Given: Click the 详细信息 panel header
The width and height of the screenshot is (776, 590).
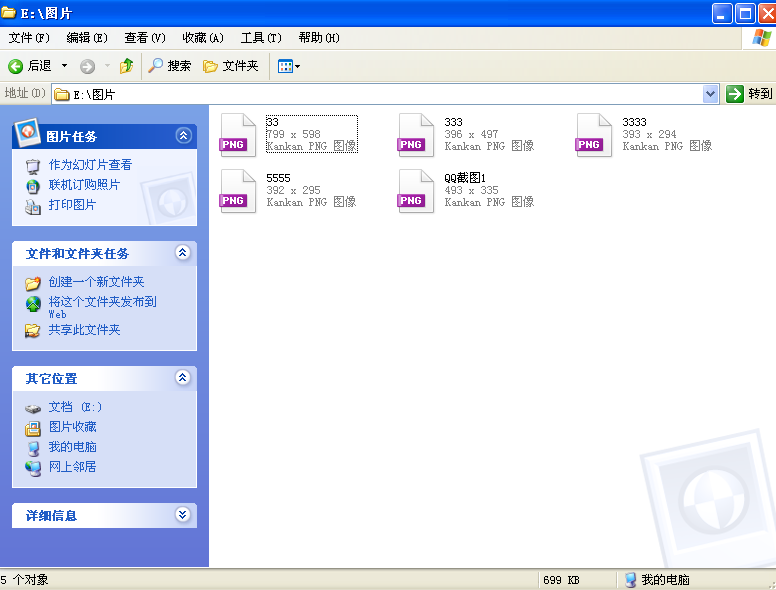Looking at the screenshot, I should (x=104, y=515).
